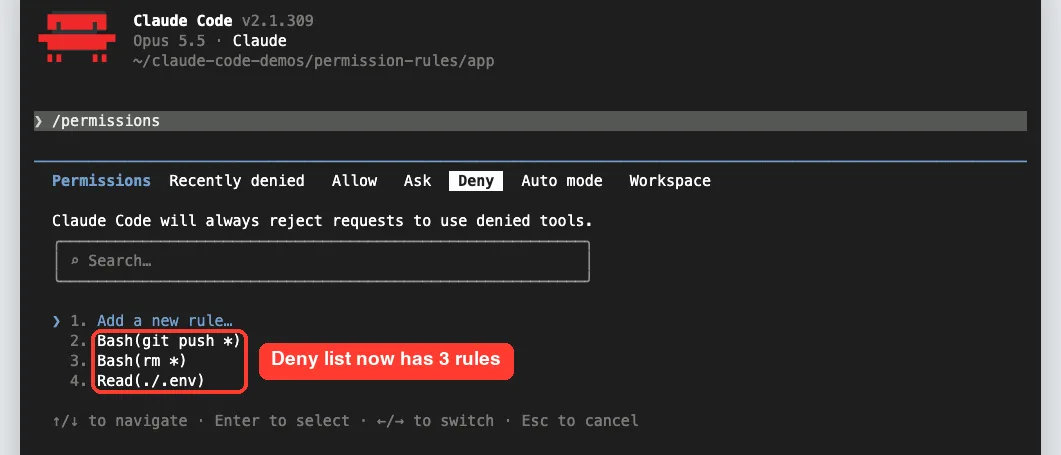
Task: Click the Esc to cancel hint
Action: point(580,420)
